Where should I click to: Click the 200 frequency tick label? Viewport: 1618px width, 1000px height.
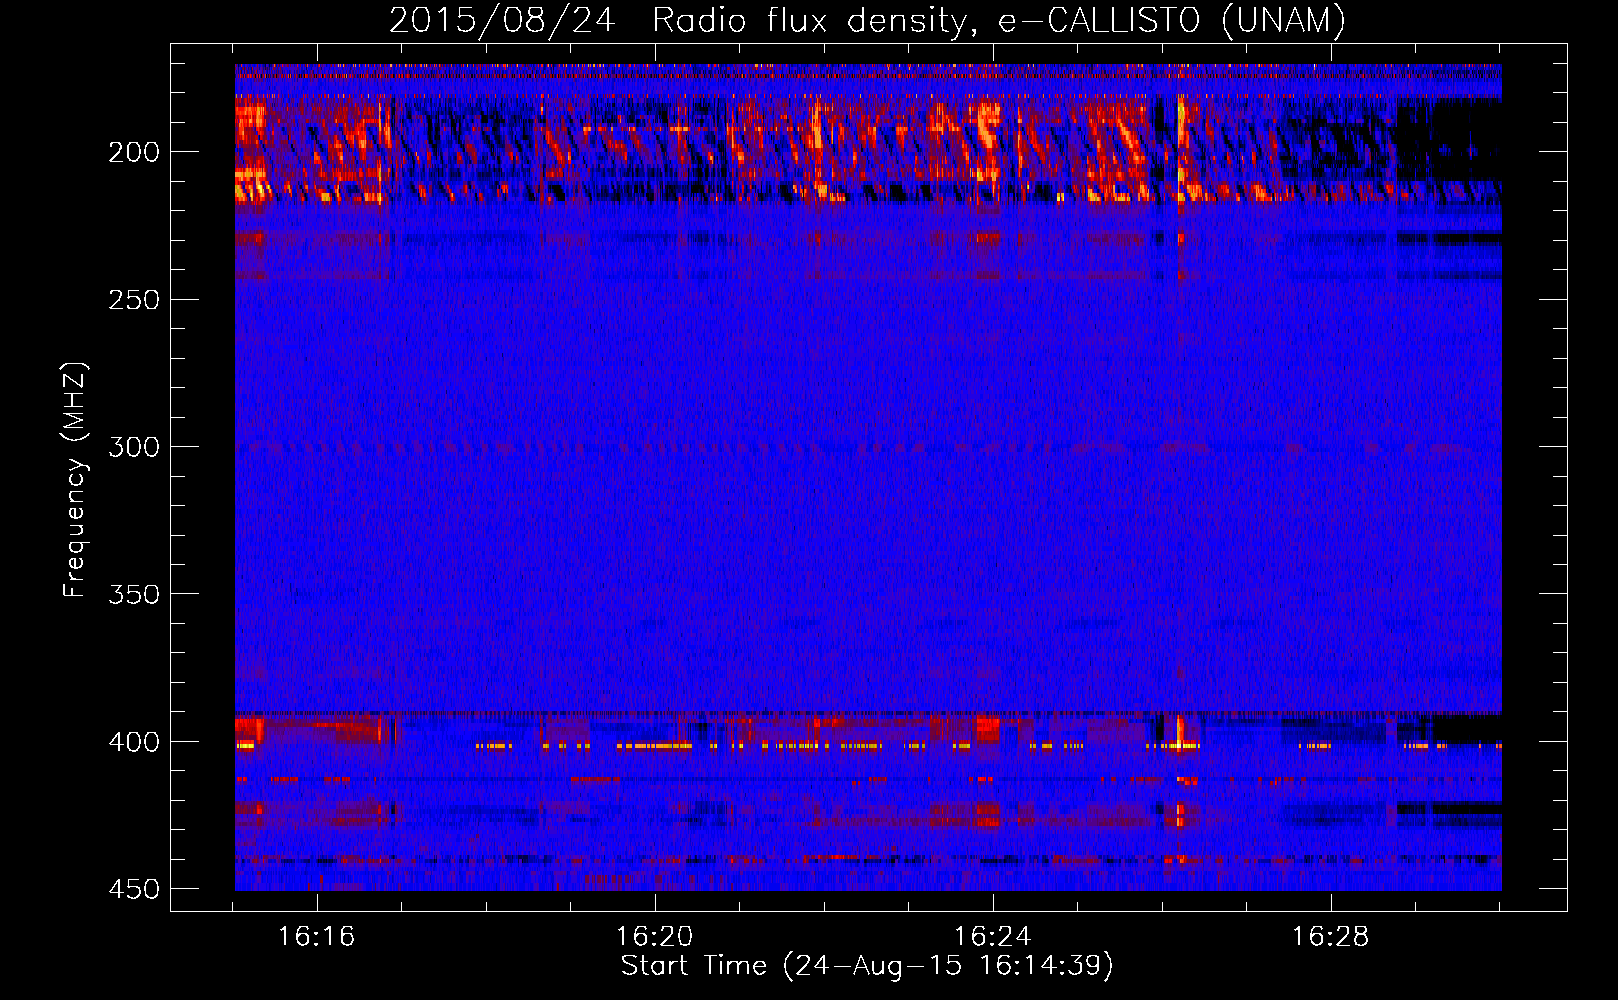tap(133, 152)
